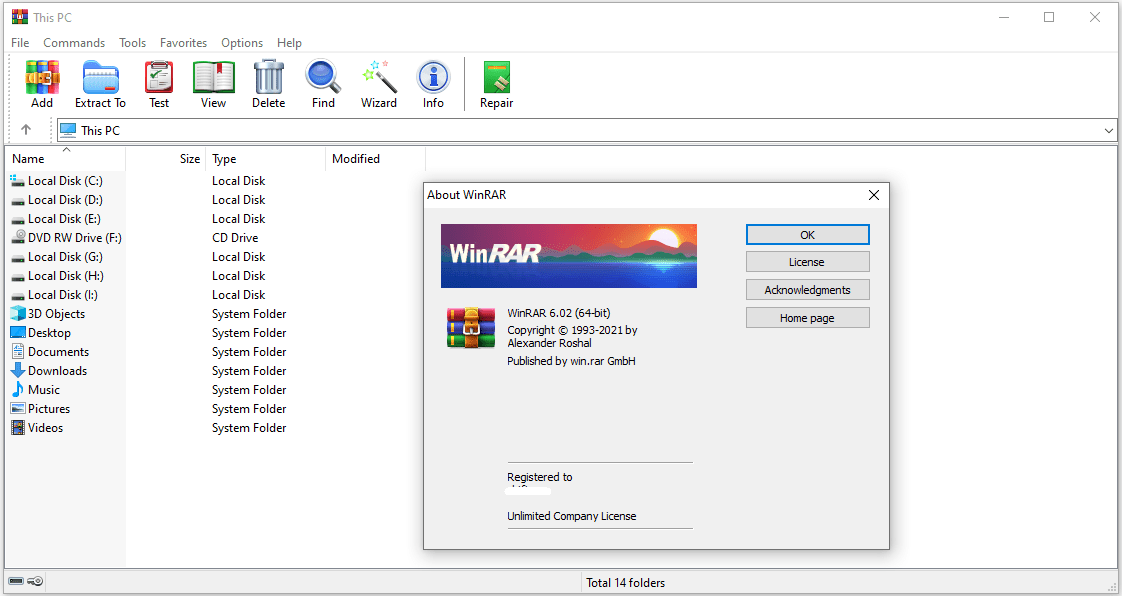The width and height of the screenshot is (1122, 596).
Task: Click the Home page button
Action: (807, 318)
